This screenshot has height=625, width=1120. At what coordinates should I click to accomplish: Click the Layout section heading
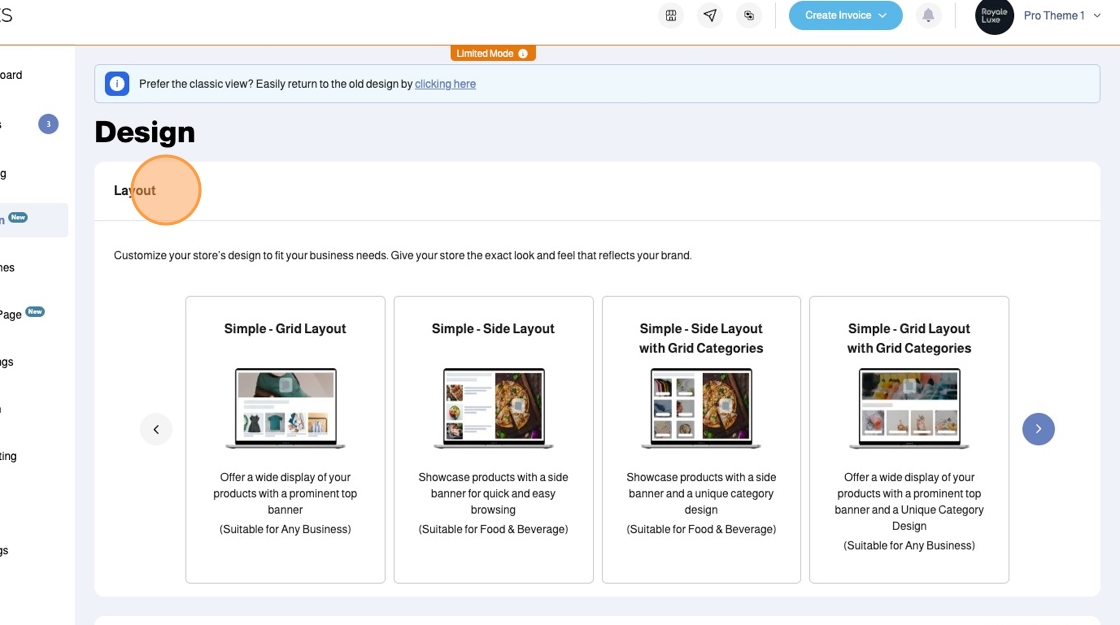pyautogui.click(x=134, y=191)
